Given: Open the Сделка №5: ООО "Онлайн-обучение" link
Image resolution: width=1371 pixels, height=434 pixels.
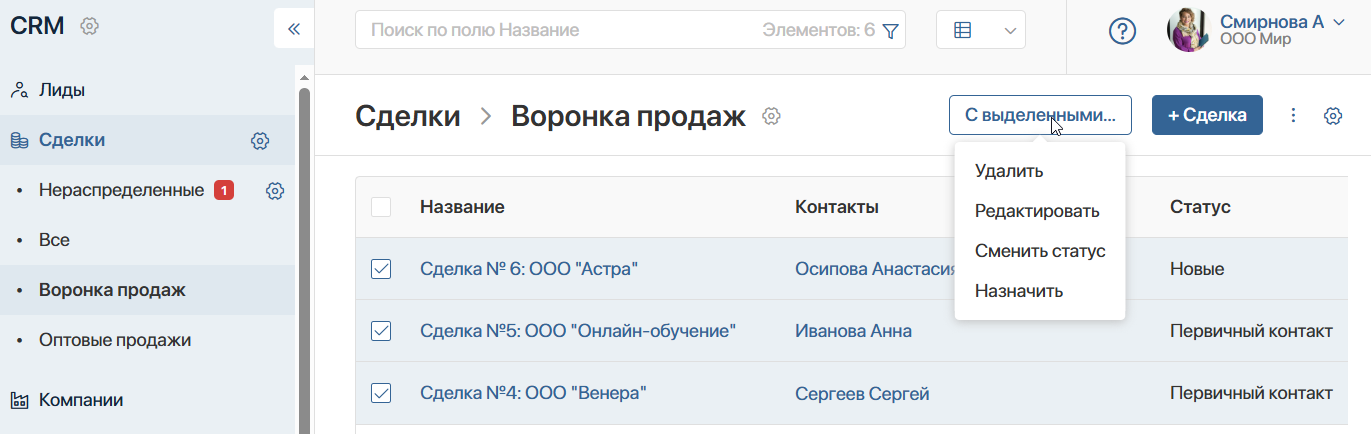Looking at the screenshot, I should 578,331.
